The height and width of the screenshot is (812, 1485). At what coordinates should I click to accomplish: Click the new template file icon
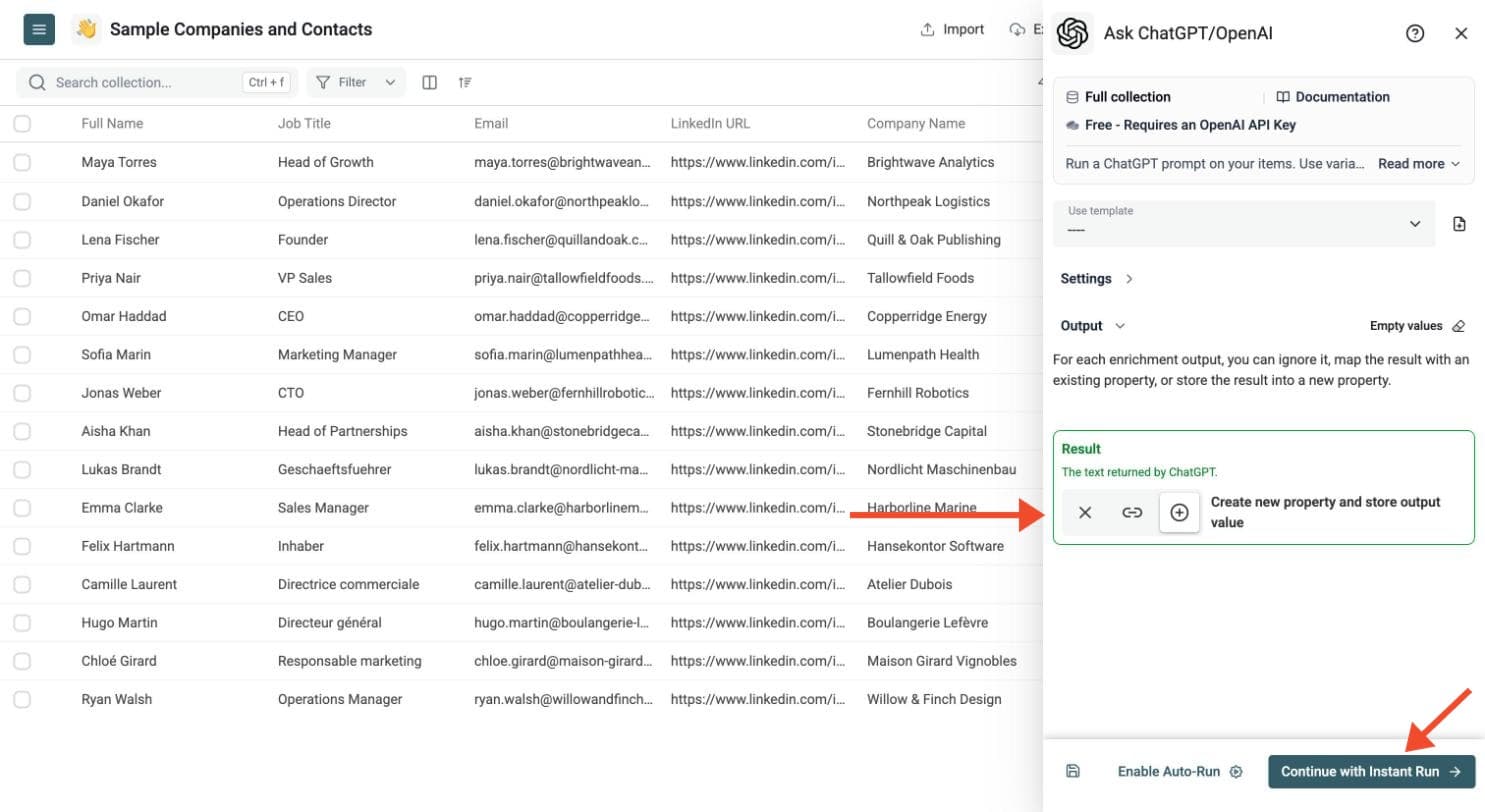pos(1459,224)
